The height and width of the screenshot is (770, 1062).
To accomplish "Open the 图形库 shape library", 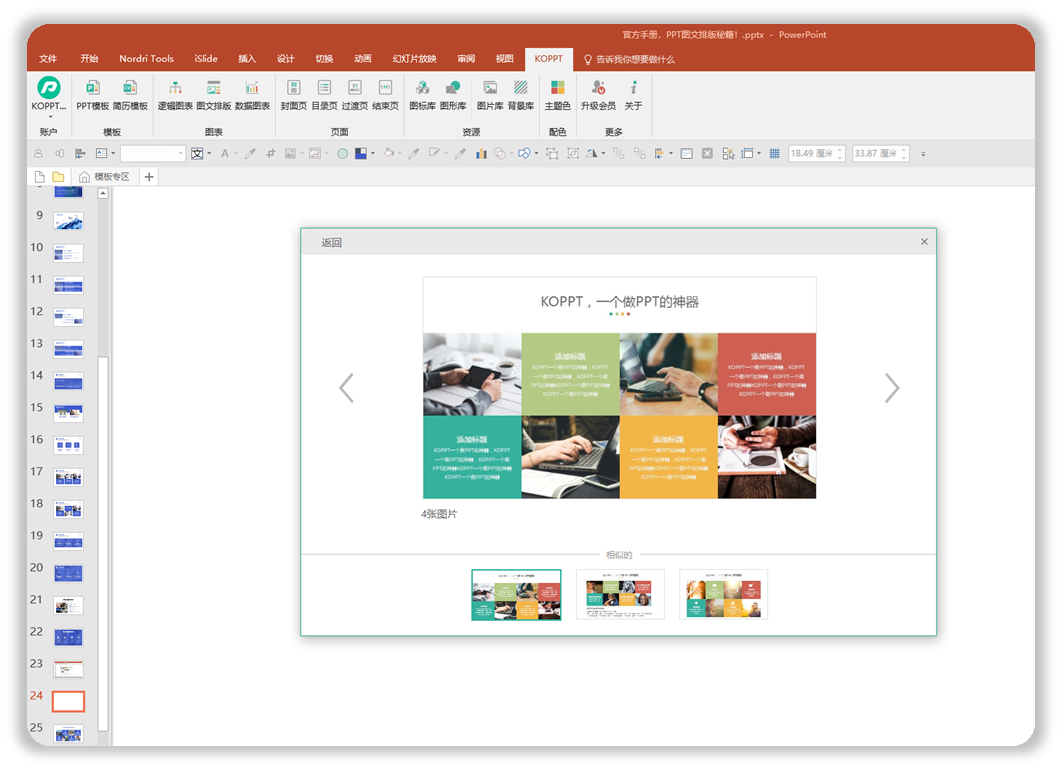I will point(453,95).
